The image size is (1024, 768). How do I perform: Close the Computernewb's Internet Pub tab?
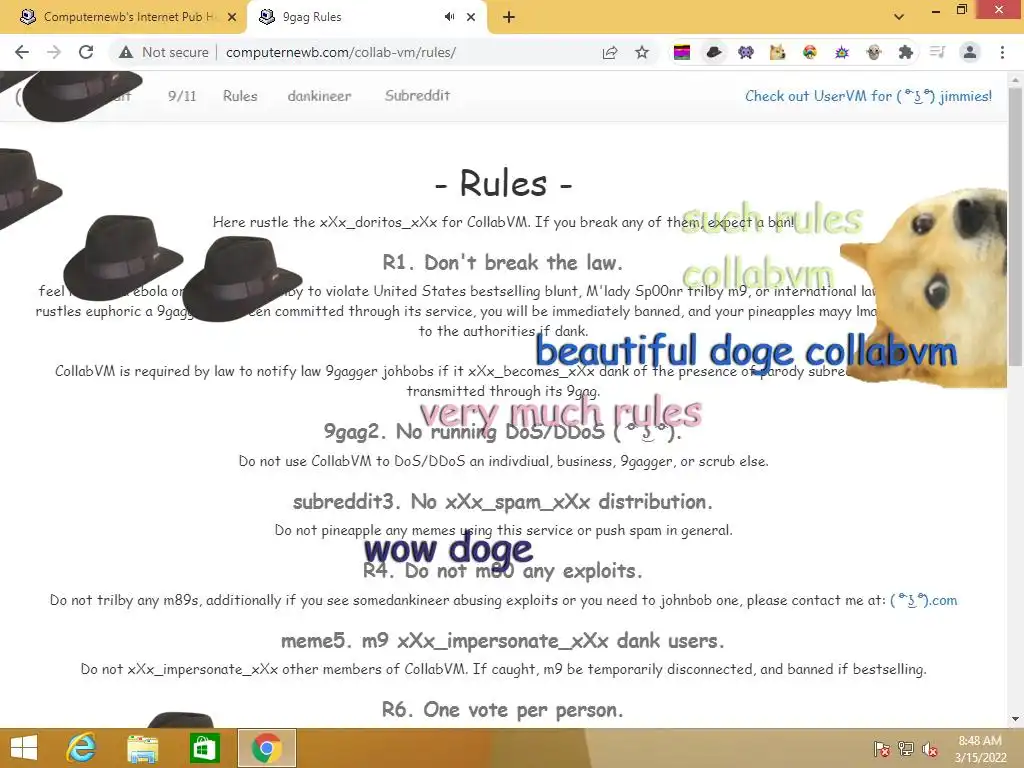pos(232,17)
